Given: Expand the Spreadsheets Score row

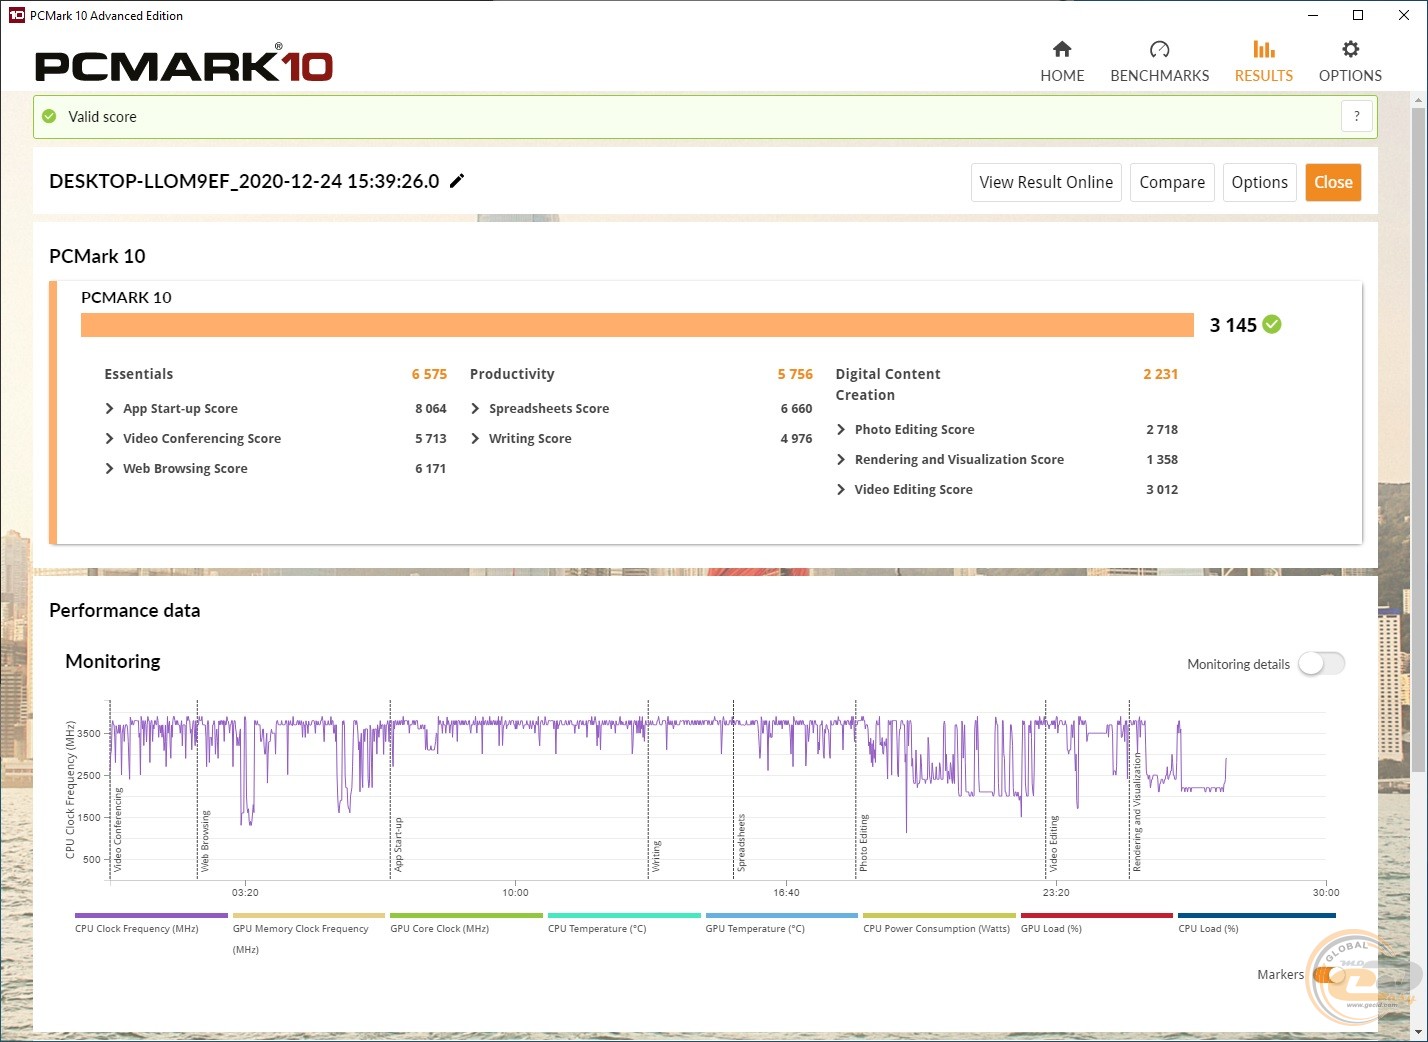Looking at the screenshot, I should click(x=476, y=409).
